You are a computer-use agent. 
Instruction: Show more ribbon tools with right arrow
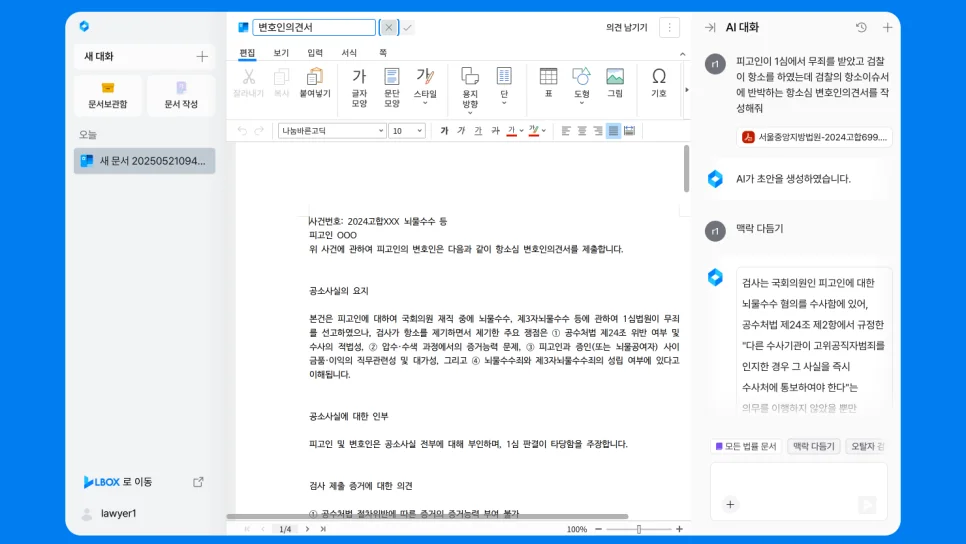coord(687,90)
